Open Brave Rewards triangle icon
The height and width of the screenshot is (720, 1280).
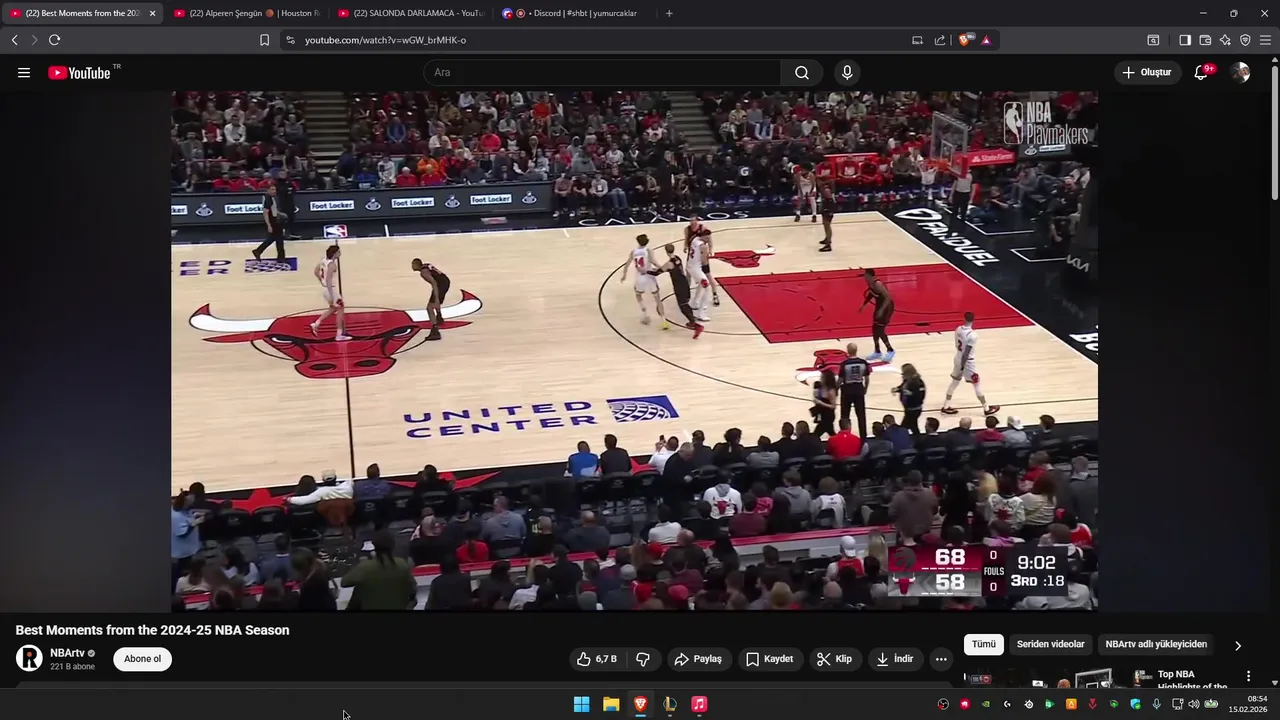[x=986, y=40]
